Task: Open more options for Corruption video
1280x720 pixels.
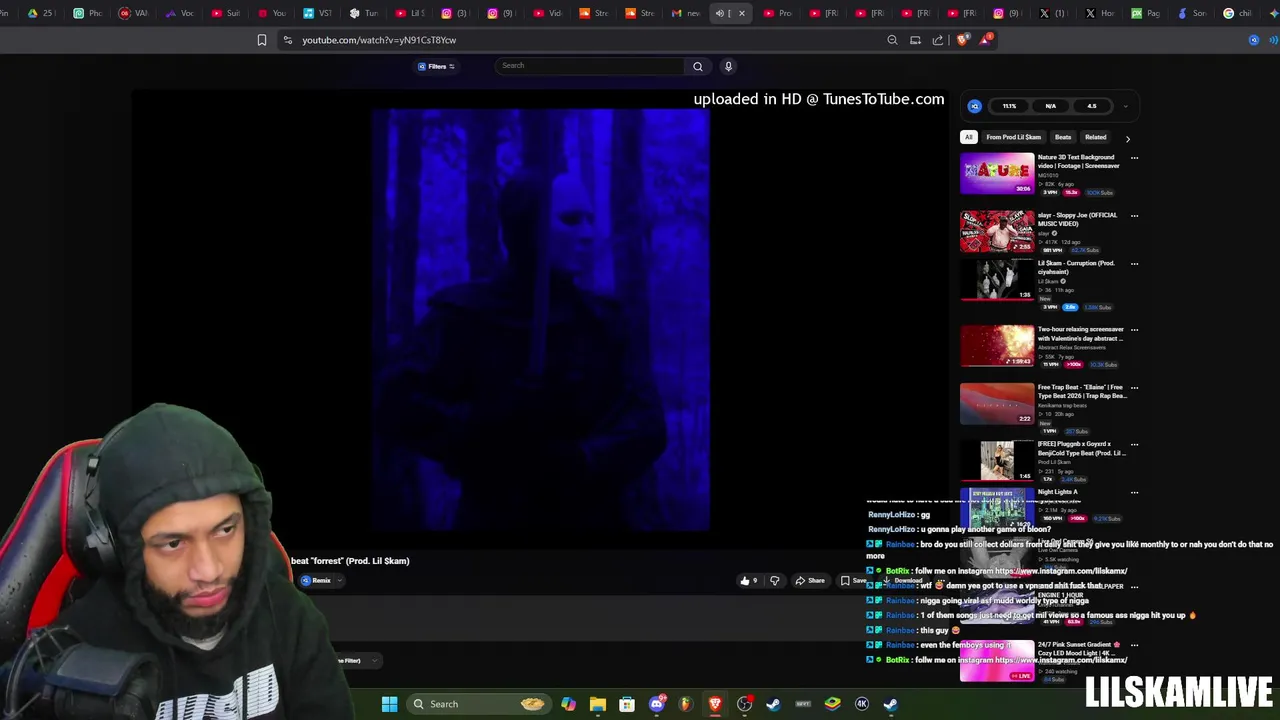Action: click(1134, 264)
